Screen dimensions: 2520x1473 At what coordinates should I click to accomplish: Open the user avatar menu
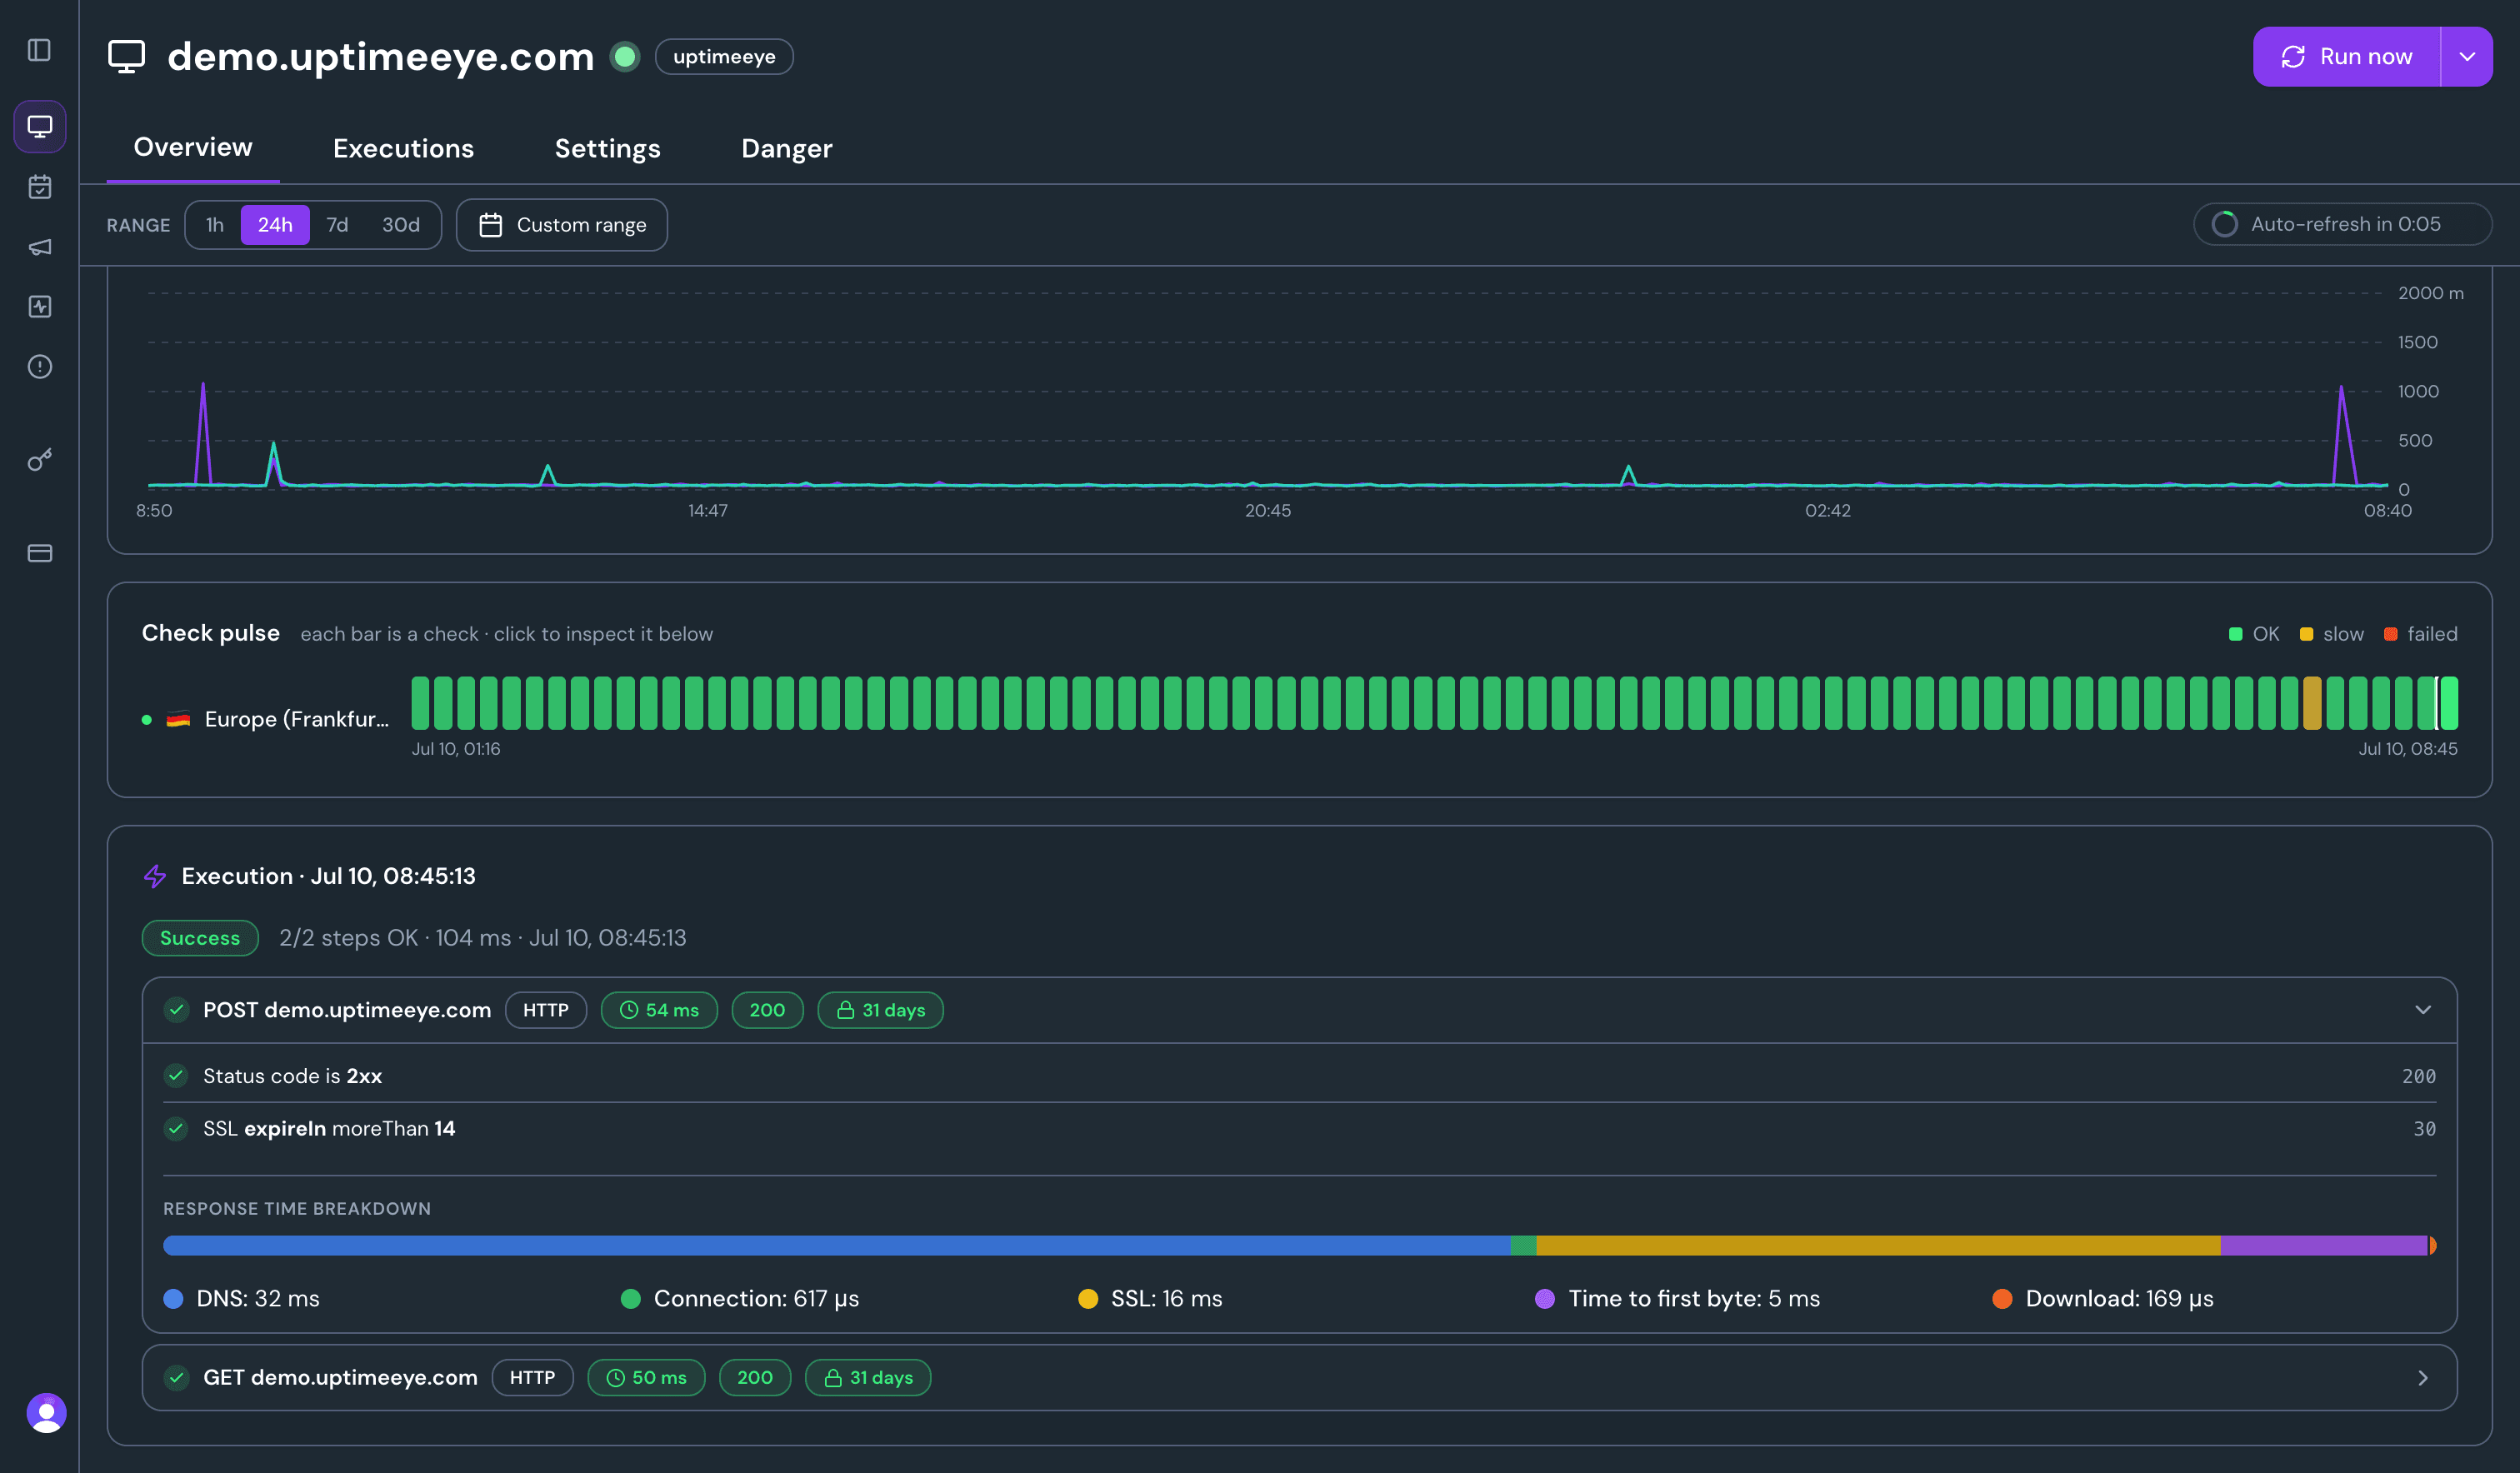[46, 1412]
